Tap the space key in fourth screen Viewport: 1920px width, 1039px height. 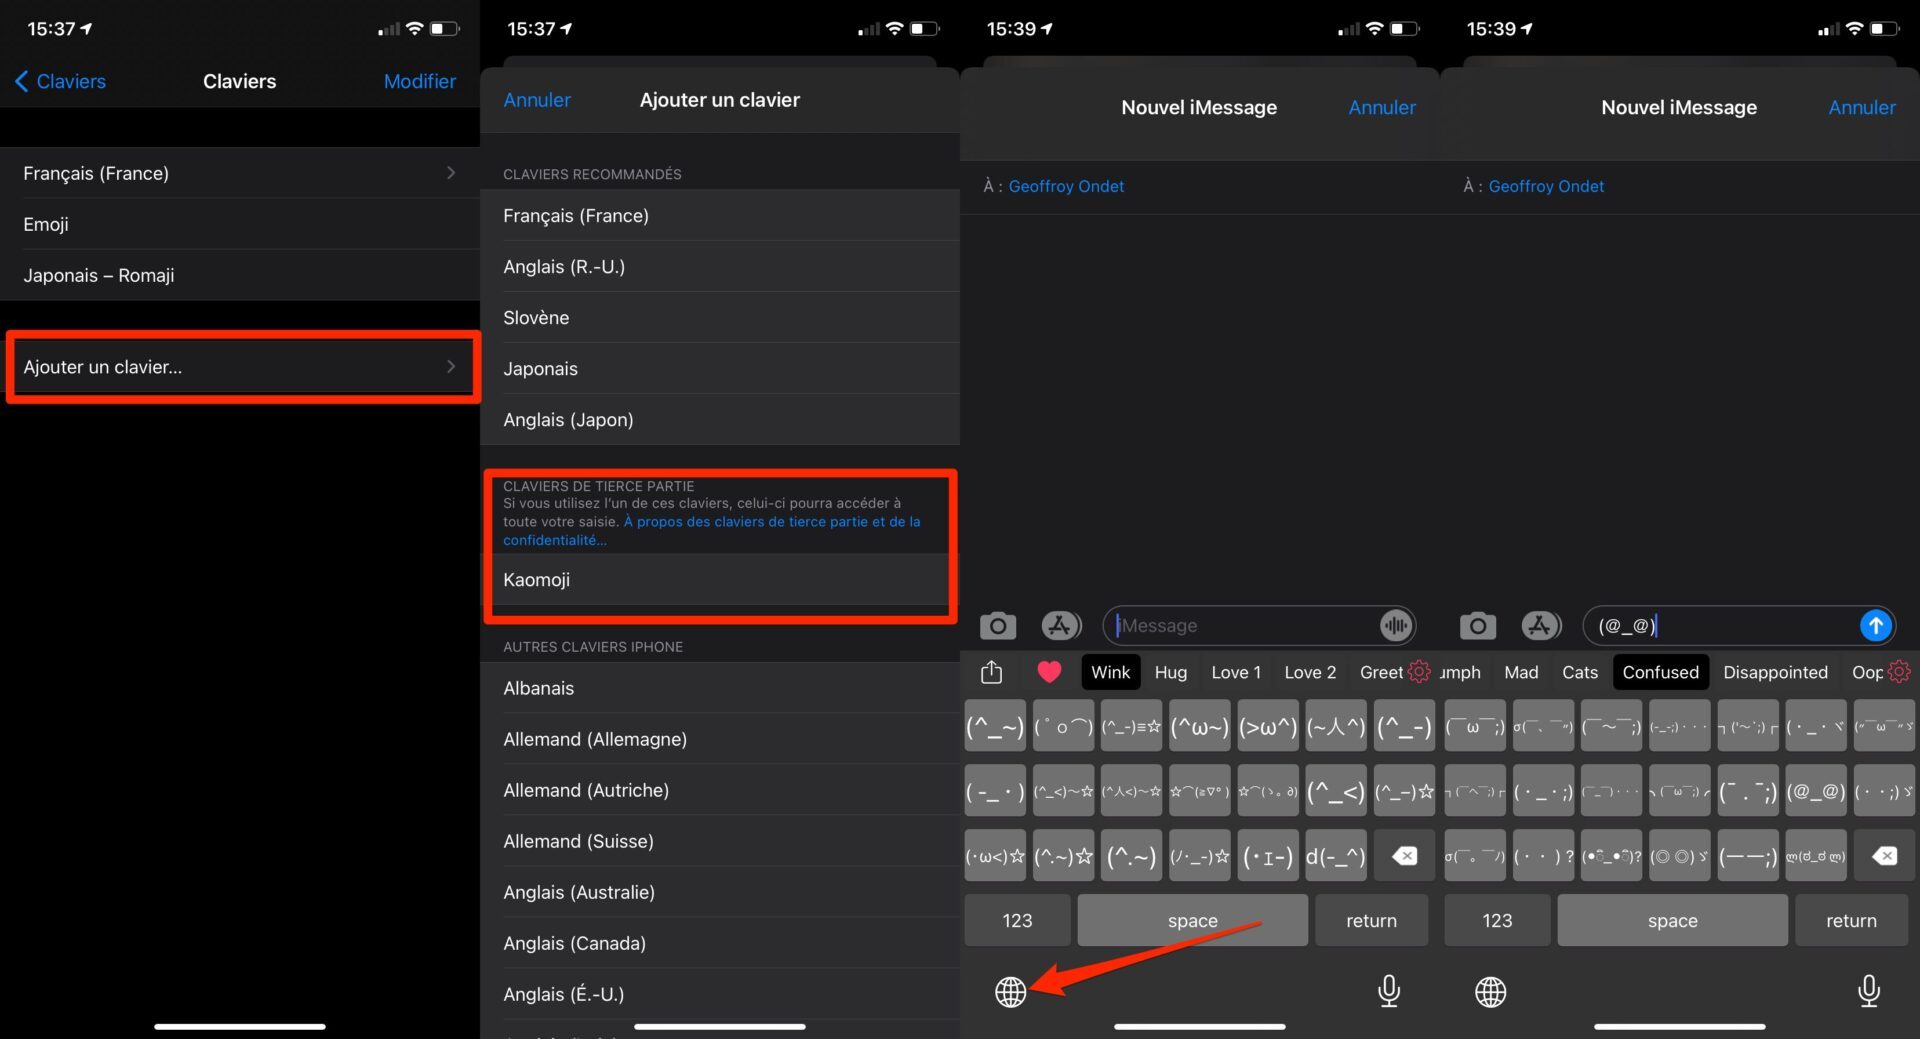coord(1672,920)
